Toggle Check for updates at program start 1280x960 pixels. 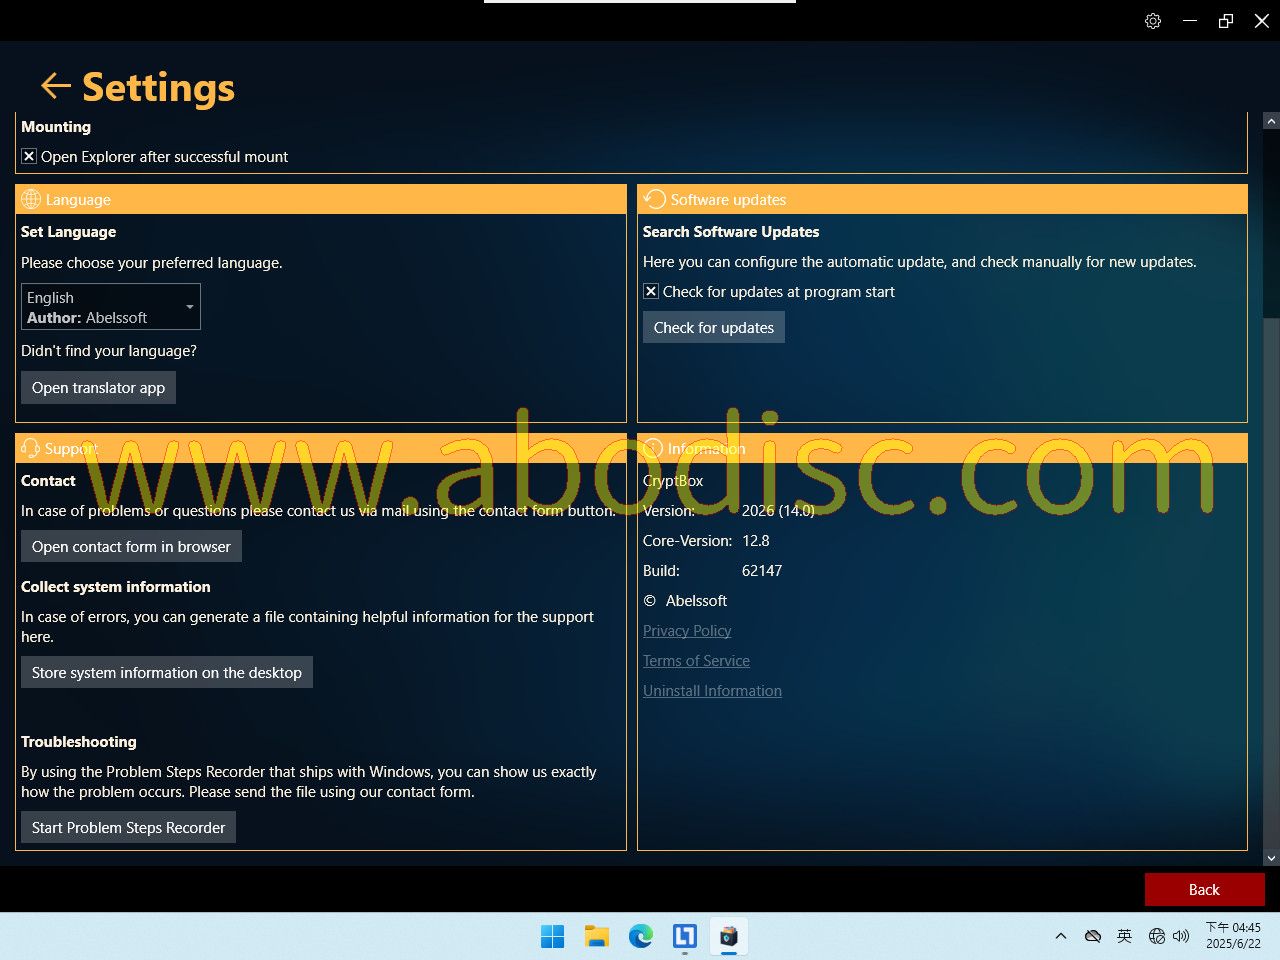[x=651, y=291]
